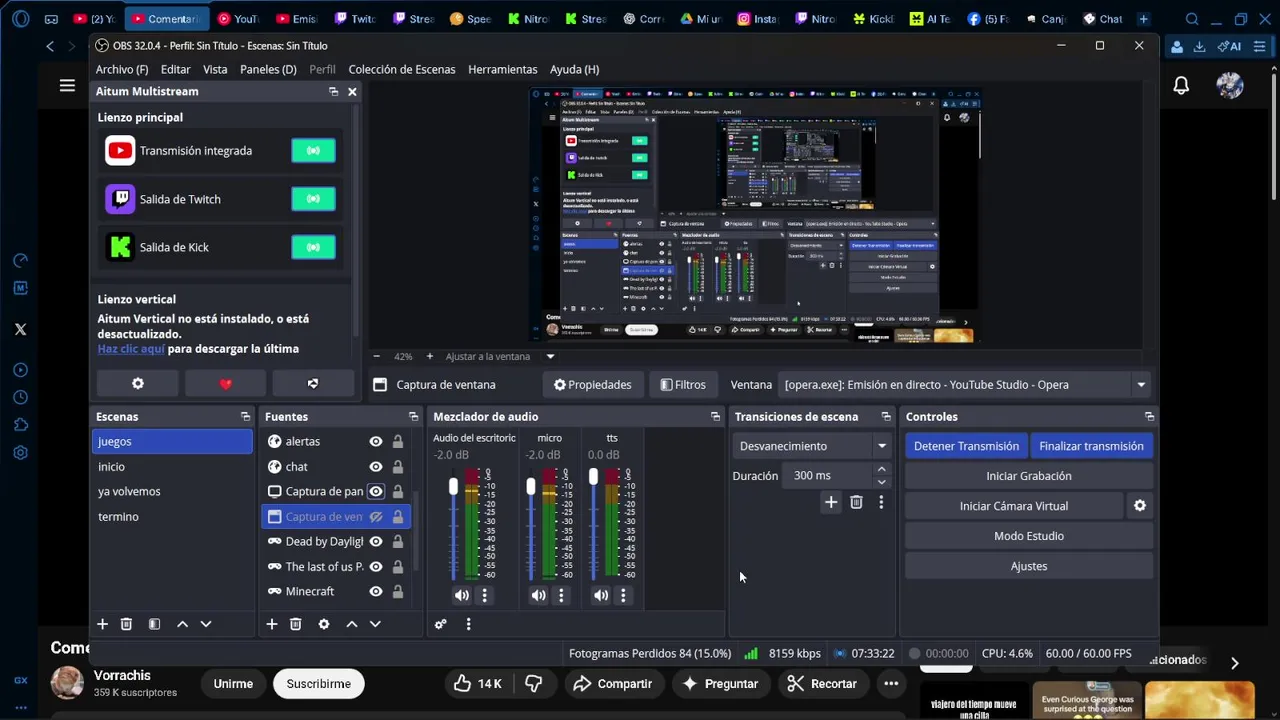Mute the tts audio channel
The image size is (1280, 720).
click(x=600, y=595)
